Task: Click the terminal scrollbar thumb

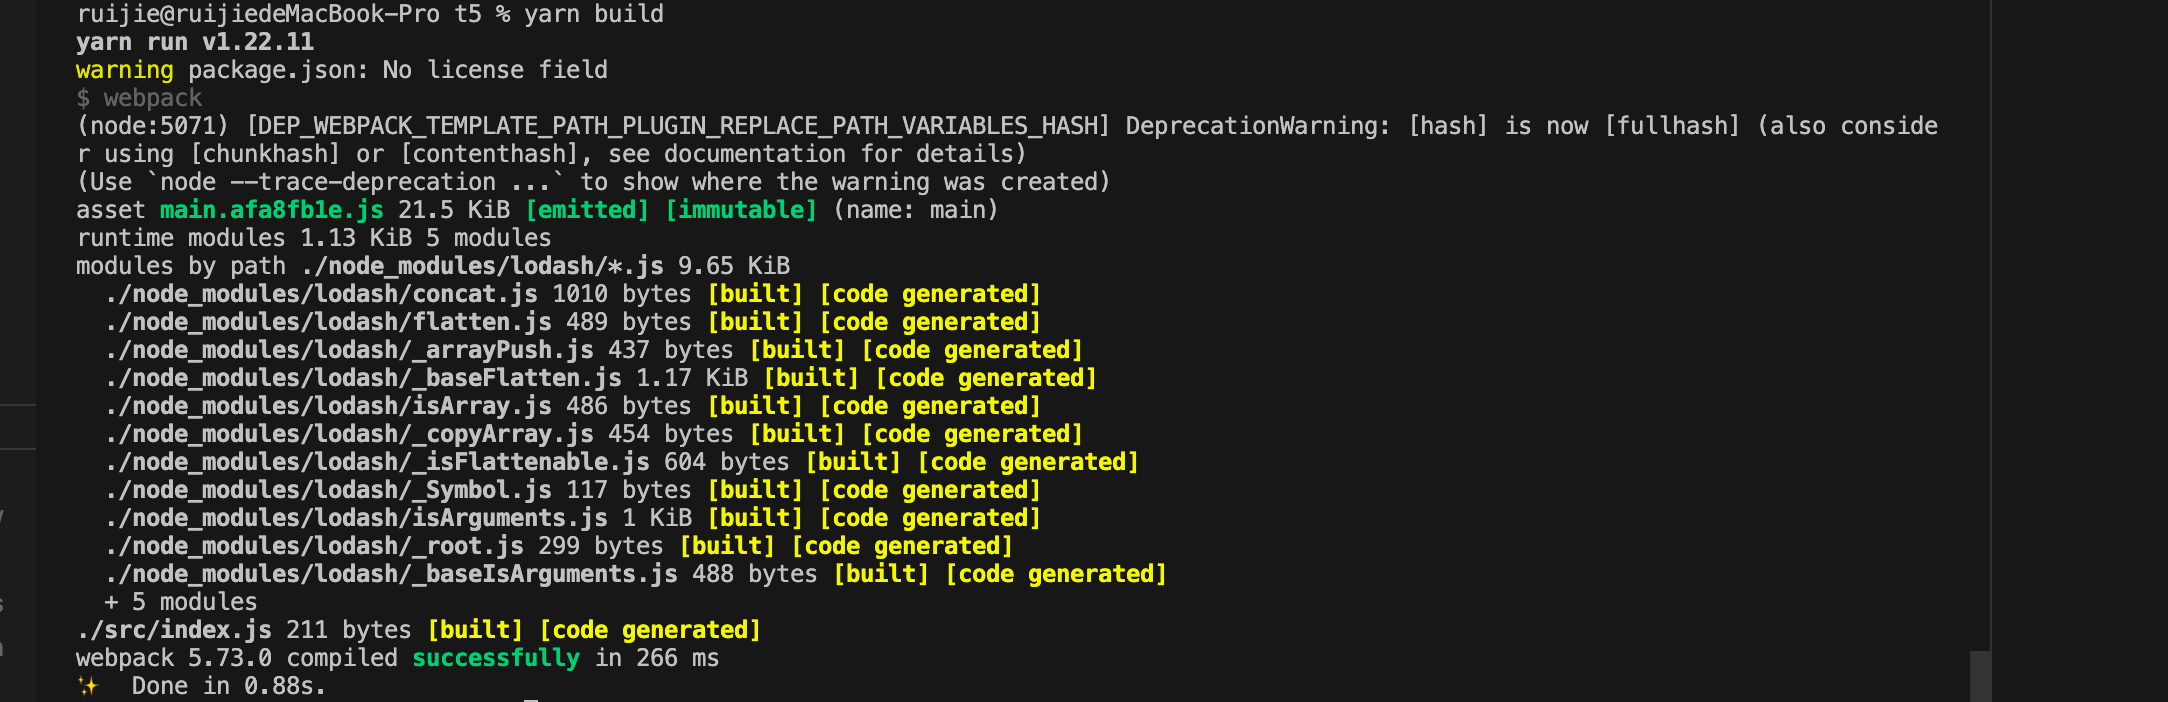Action: tap(1979, 676)
